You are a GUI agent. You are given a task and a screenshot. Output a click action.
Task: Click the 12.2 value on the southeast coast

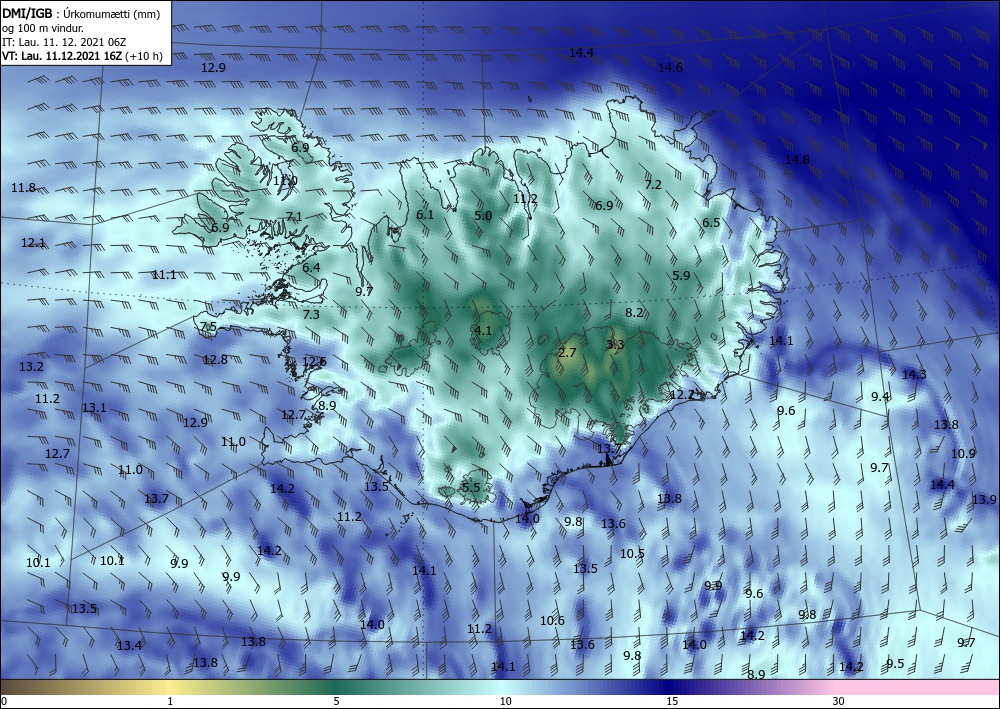681,395
